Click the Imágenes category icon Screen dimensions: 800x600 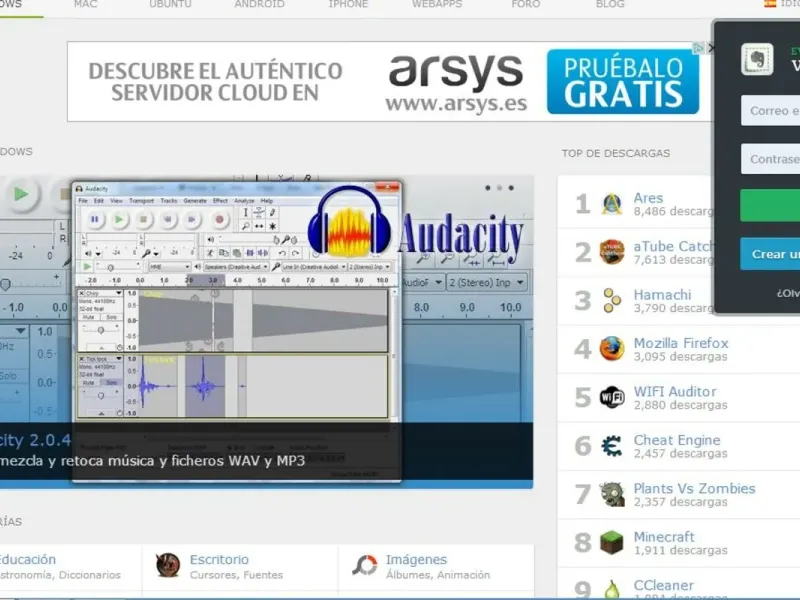(x=364, y=565)
